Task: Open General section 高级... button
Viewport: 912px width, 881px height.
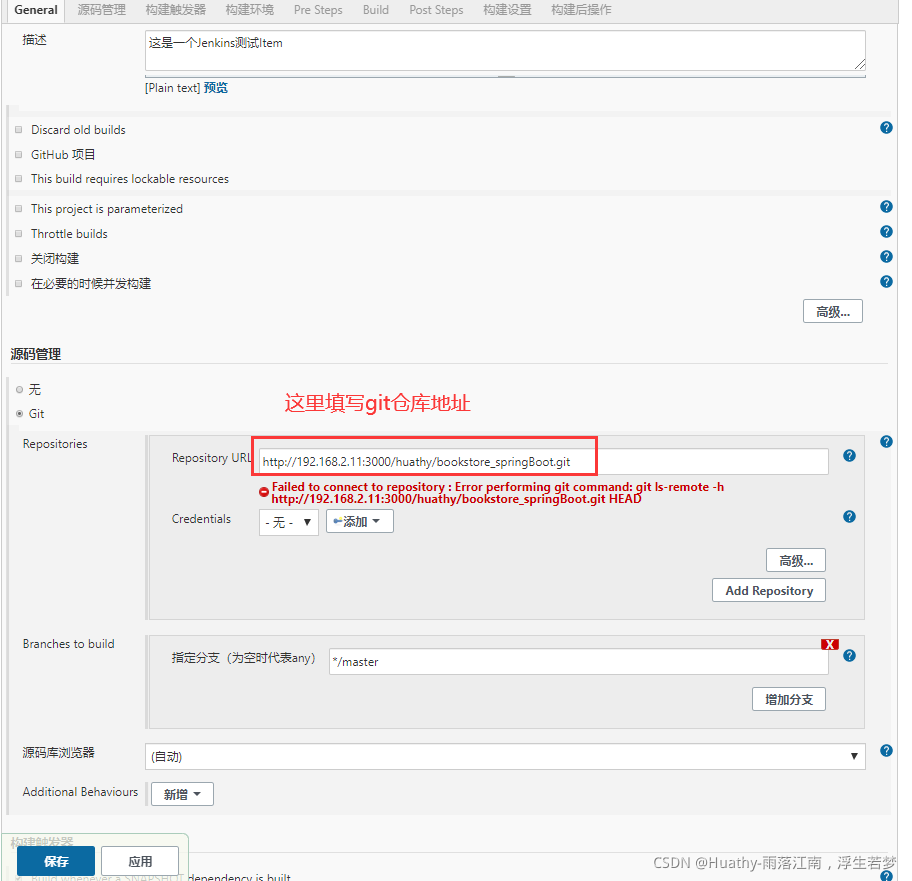Action: tap(832, 311)
